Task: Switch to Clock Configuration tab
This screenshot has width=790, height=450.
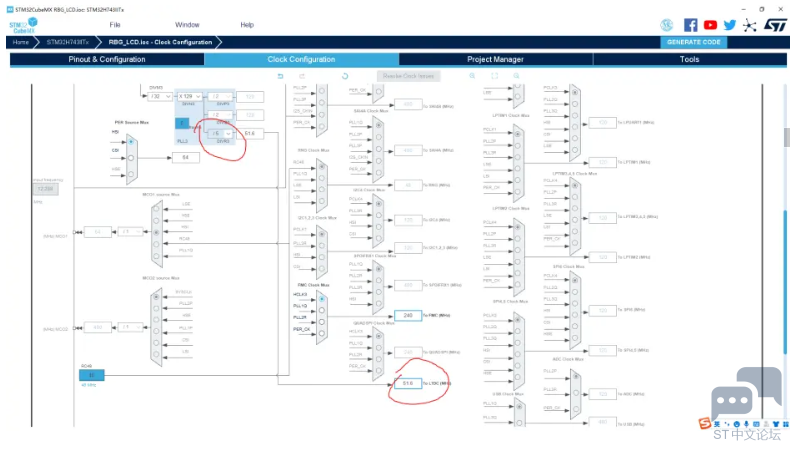Action: [301, 59]
